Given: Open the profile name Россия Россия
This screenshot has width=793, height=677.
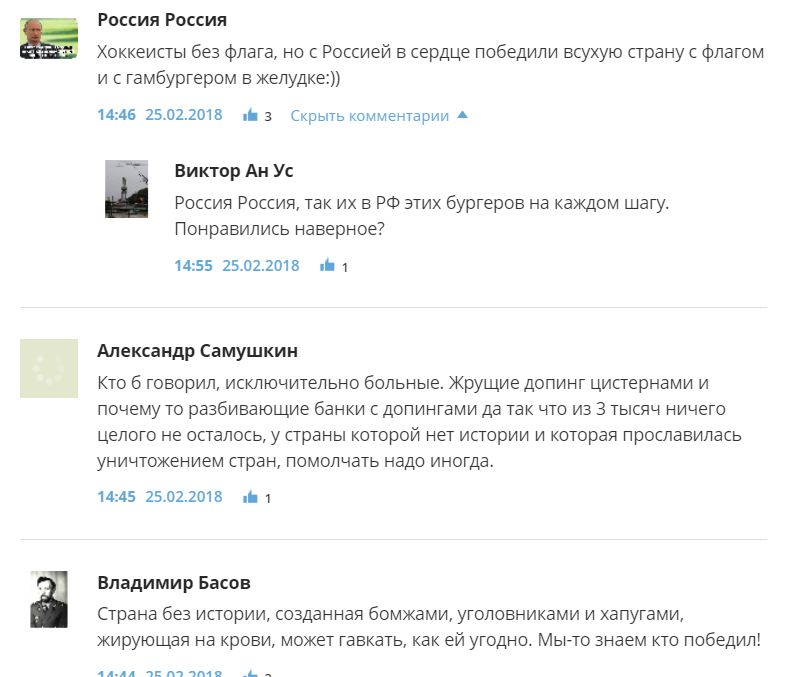Looking at the screenshot, I should (x=162, y=20).
